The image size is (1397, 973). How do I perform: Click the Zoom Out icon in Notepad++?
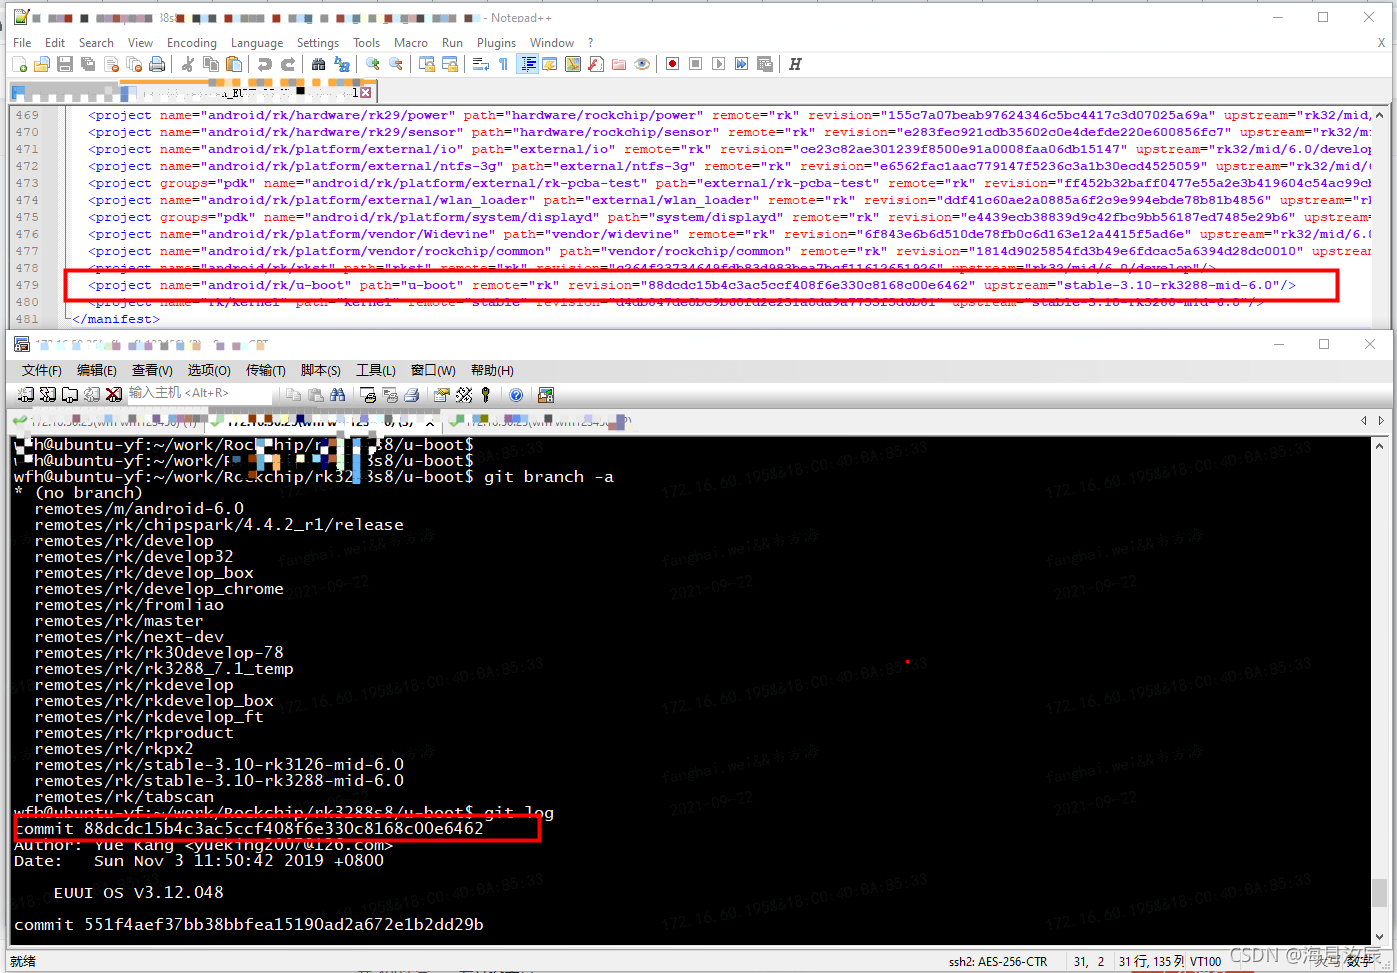click(x=396, y=64)
